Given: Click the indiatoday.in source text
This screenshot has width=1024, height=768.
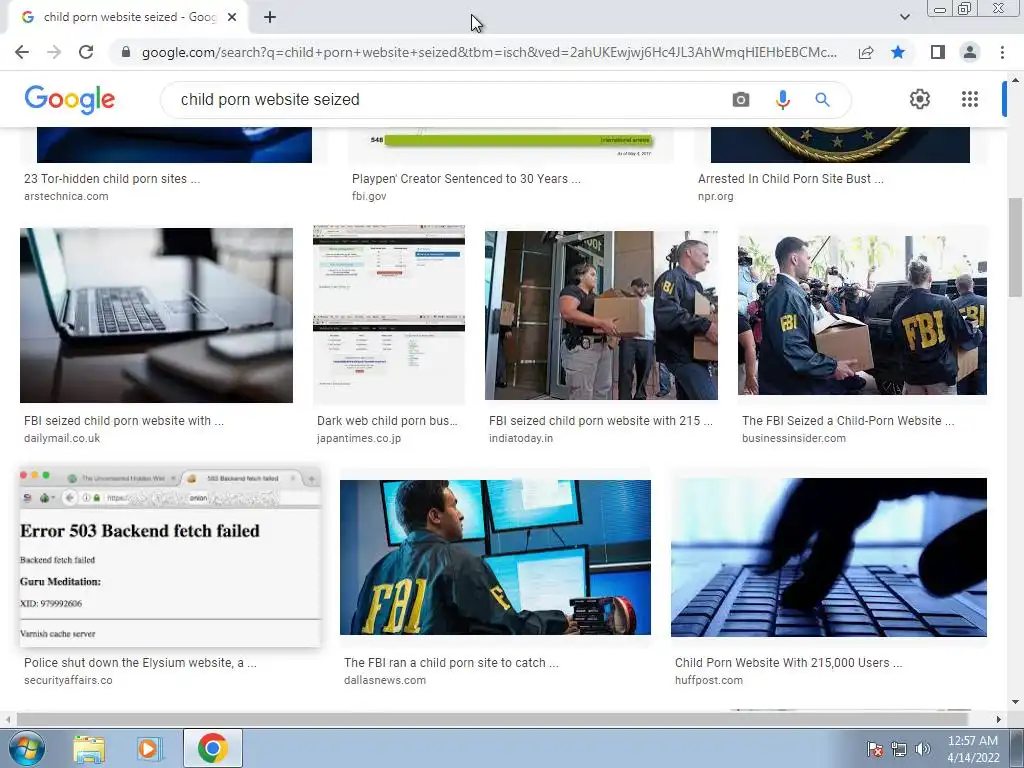Looking at the screenshot, I should (x=520, y=438).
